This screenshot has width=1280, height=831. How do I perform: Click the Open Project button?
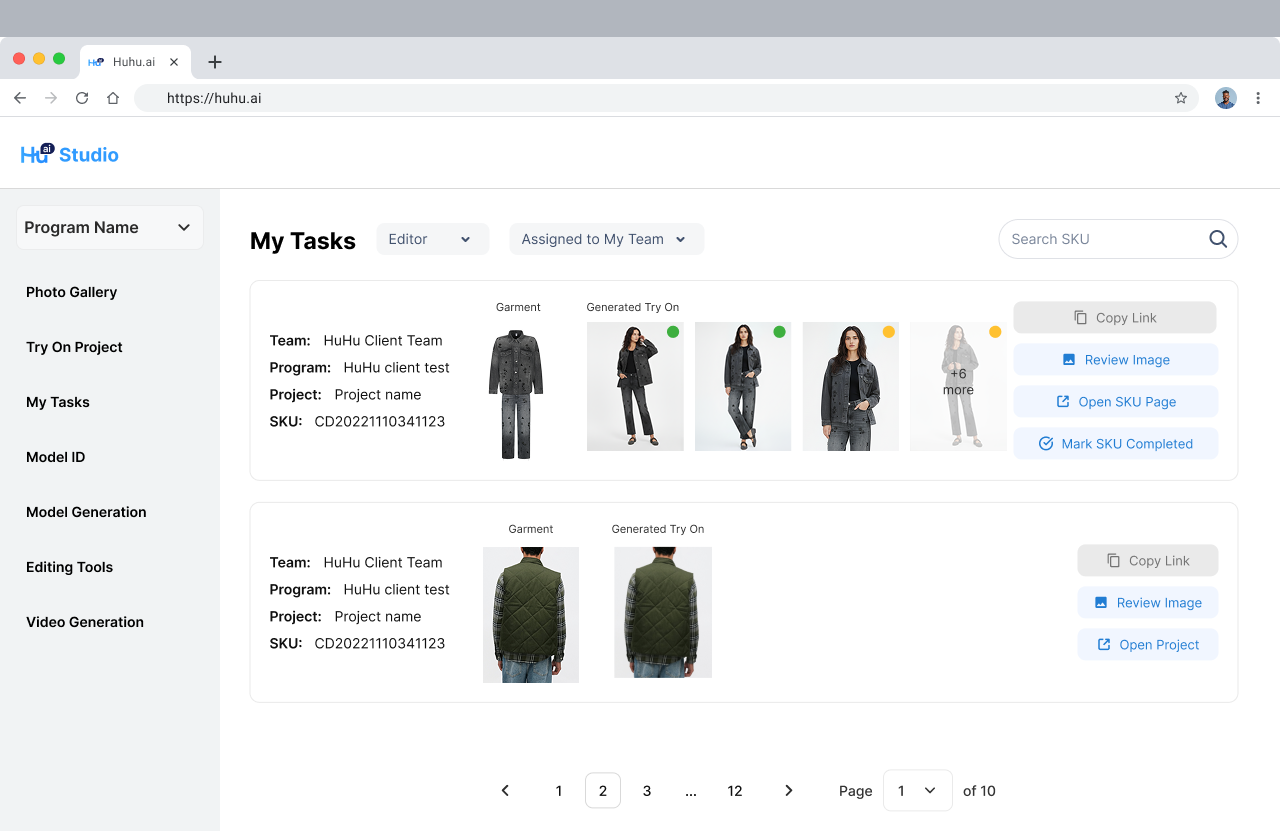click(x=1148, y=644)
